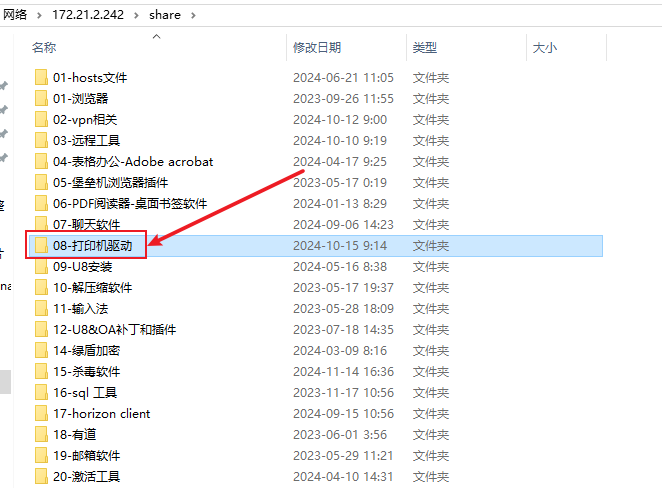Click the folder icon of 15-杀毒软件
Screen dimensions: 662x488
click(x=41, y=371)
